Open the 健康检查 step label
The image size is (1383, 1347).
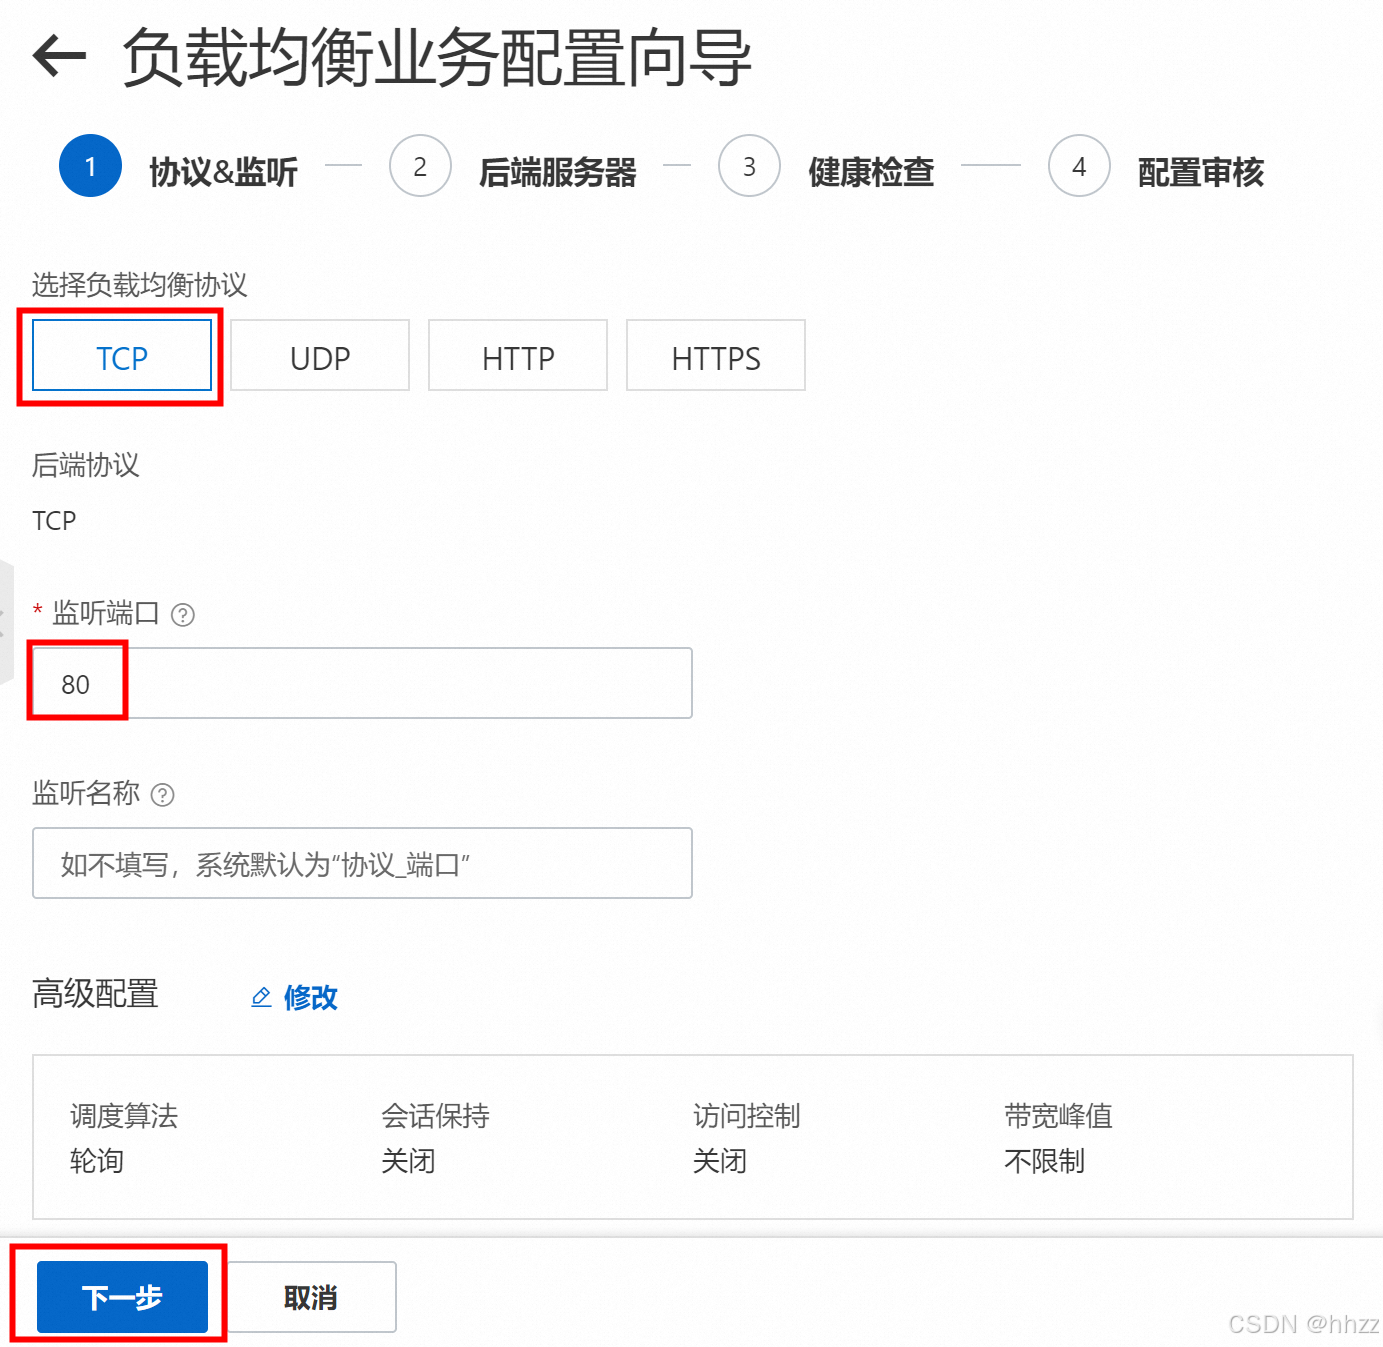[x=871, y=172]
